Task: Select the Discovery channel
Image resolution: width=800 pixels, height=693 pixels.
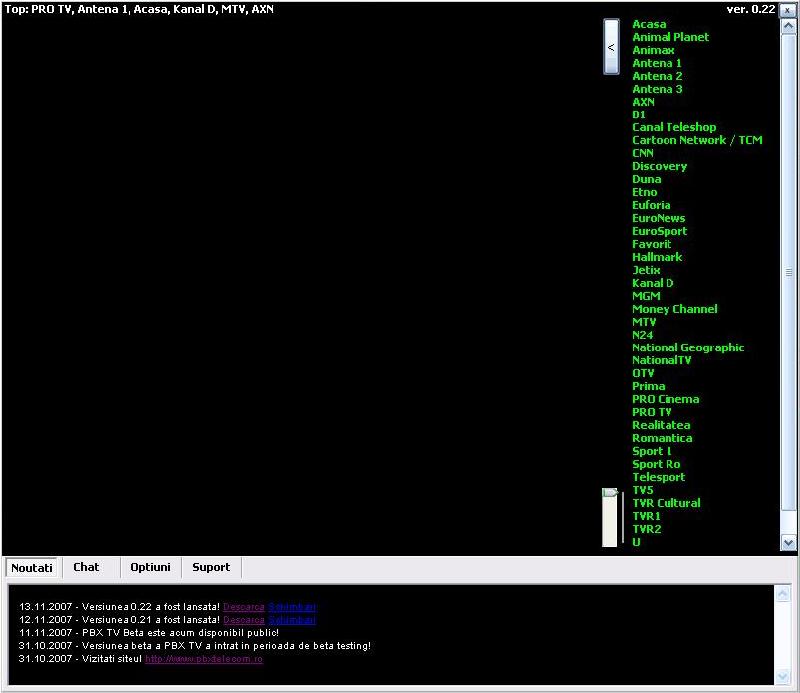Action: (659, 166)
